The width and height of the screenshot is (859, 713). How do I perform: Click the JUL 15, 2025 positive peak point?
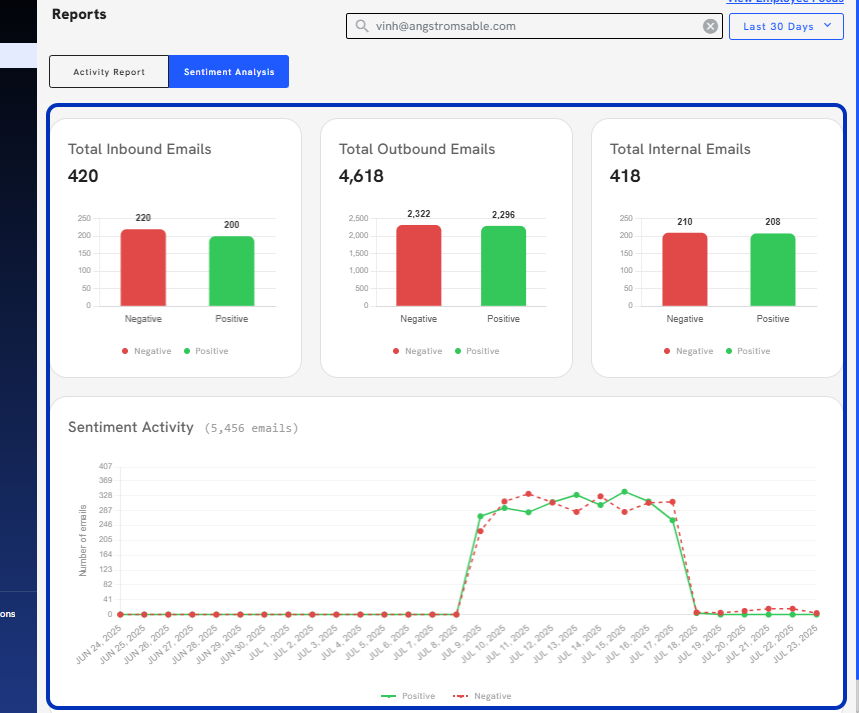click(x=625, y=492)
